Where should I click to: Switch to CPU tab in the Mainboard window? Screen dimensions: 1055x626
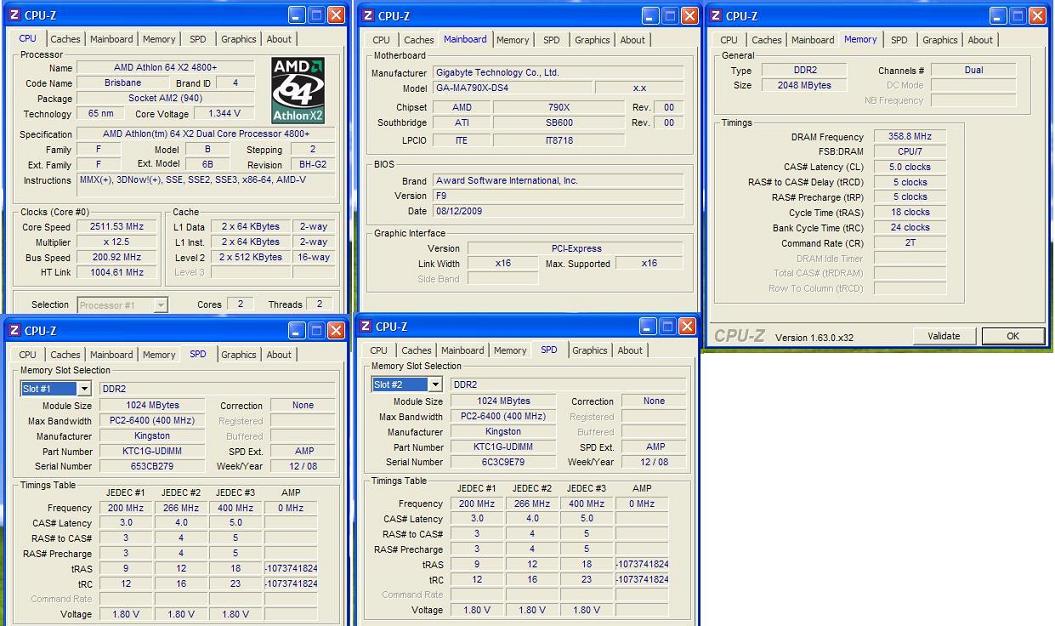coord(381,40)
